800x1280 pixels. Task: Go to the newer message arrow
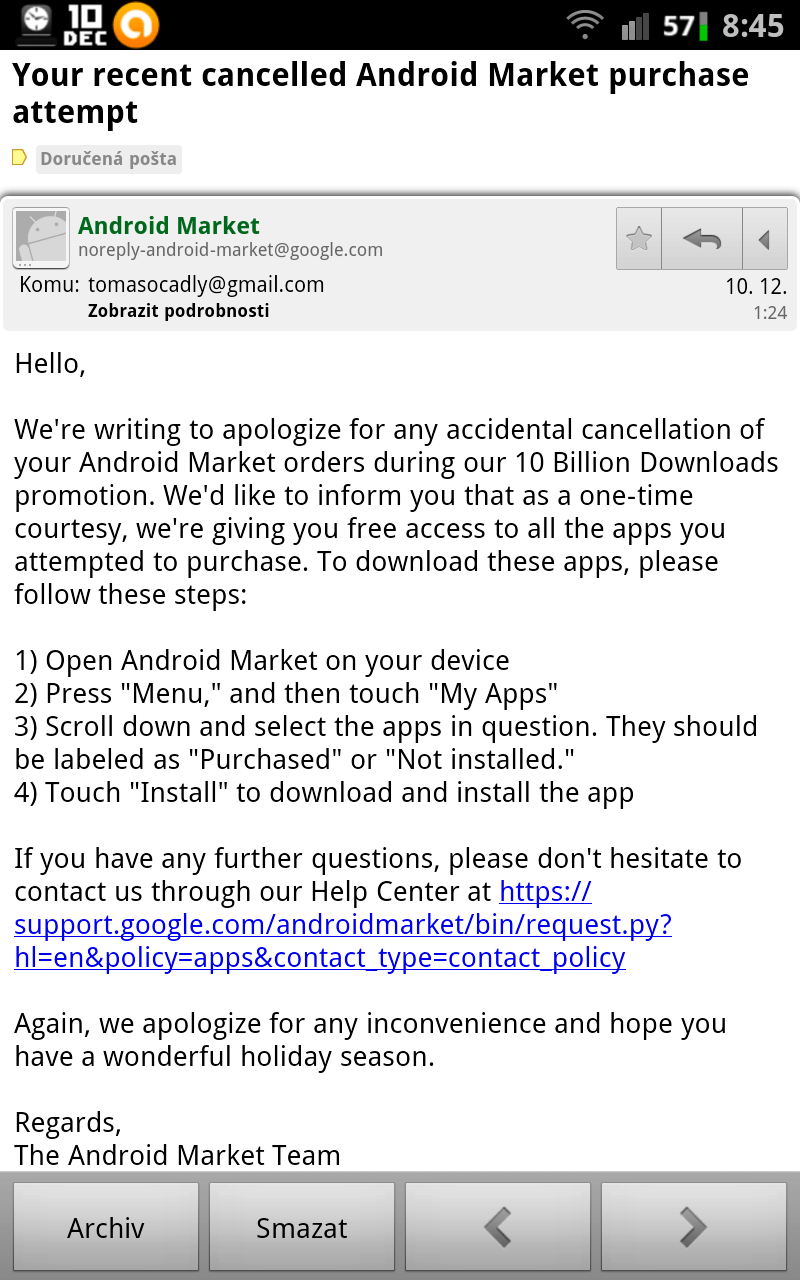pyautogui.click(x=498, y=1227)
